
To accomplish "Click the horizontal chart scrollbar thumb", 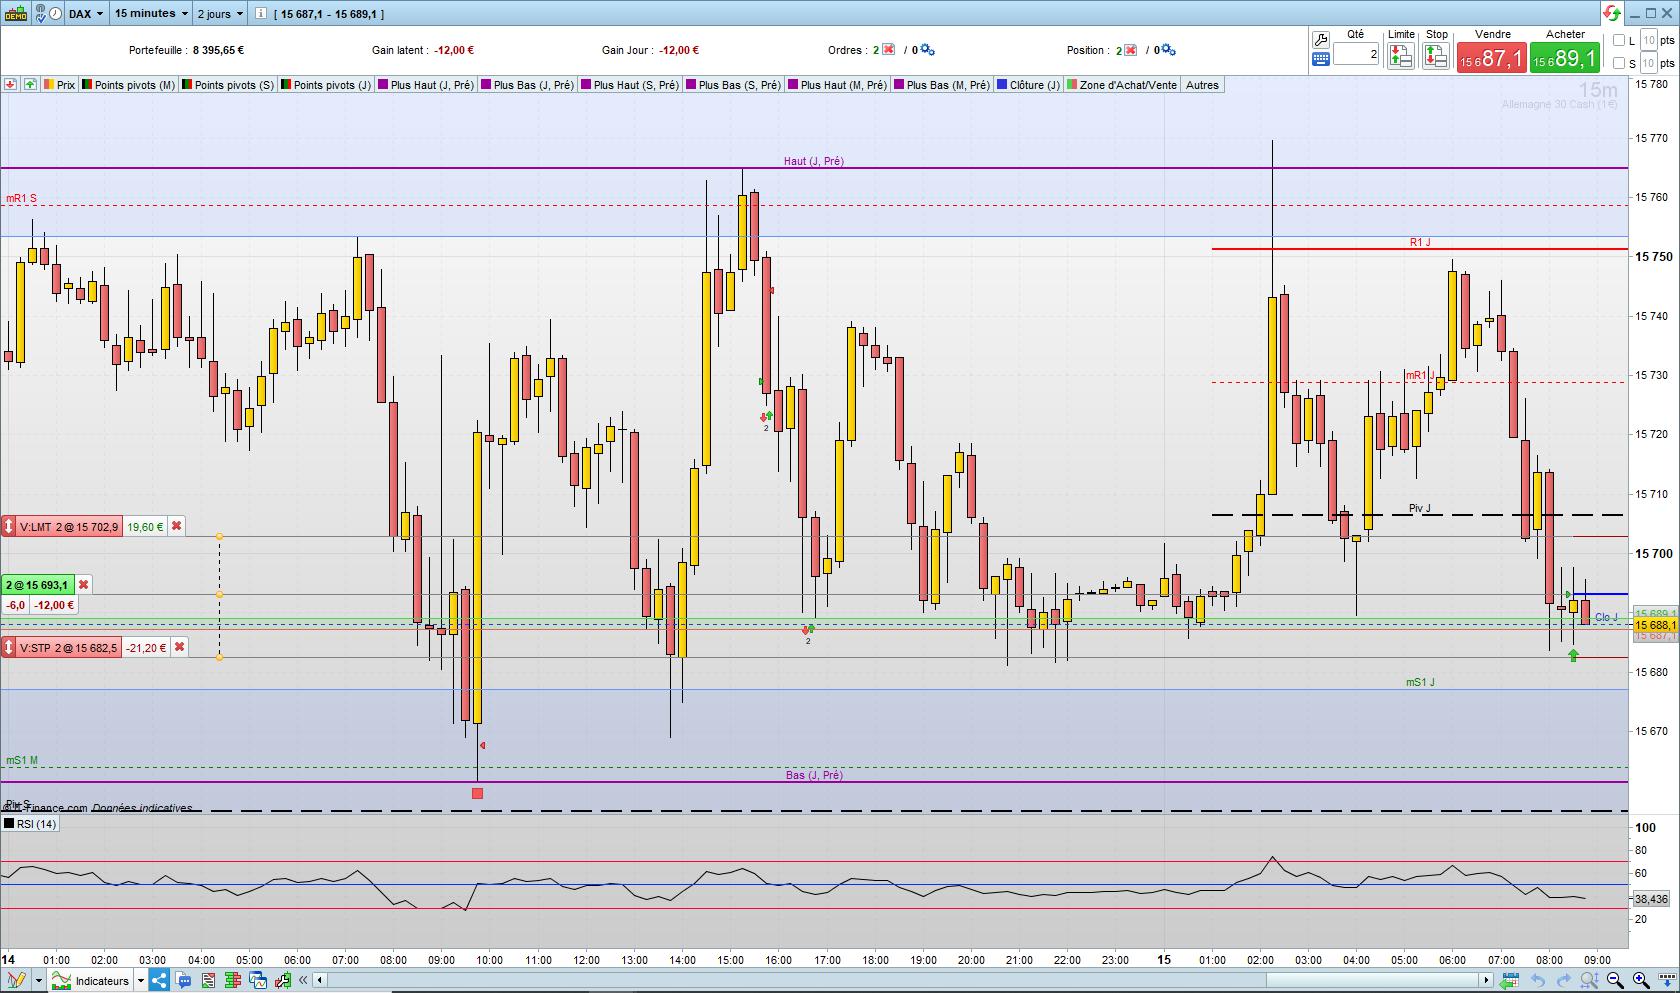I will click(1374, 981).
